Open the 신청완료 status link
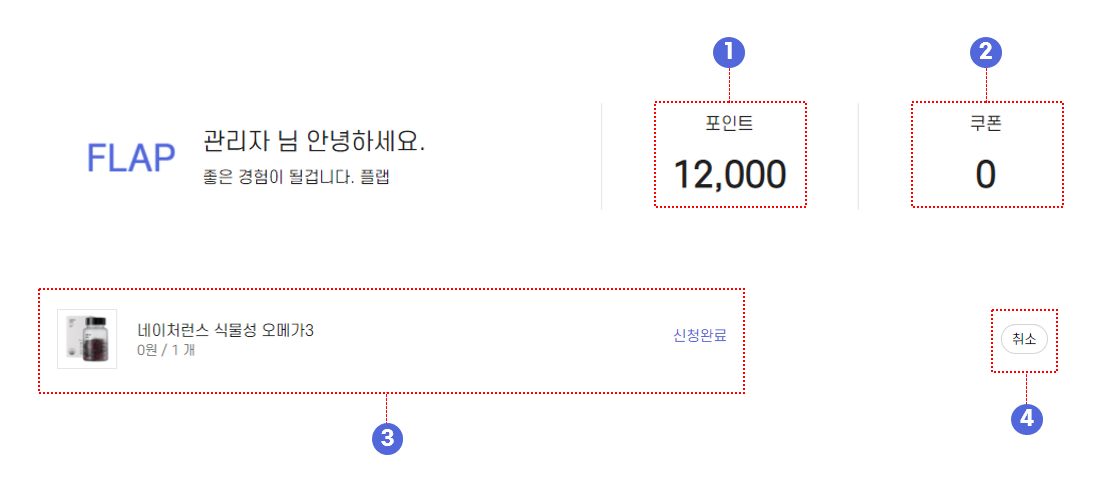 tap(700, 335)
